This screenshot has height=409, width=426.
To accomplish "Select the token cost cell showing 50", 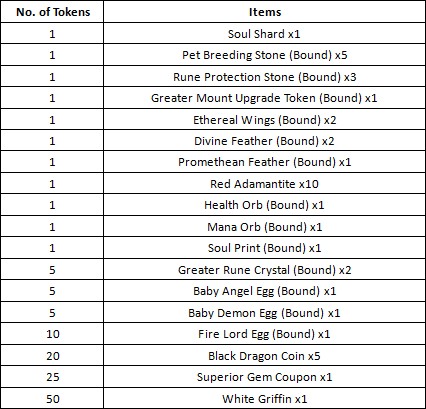I will click(x=52, y=398).
